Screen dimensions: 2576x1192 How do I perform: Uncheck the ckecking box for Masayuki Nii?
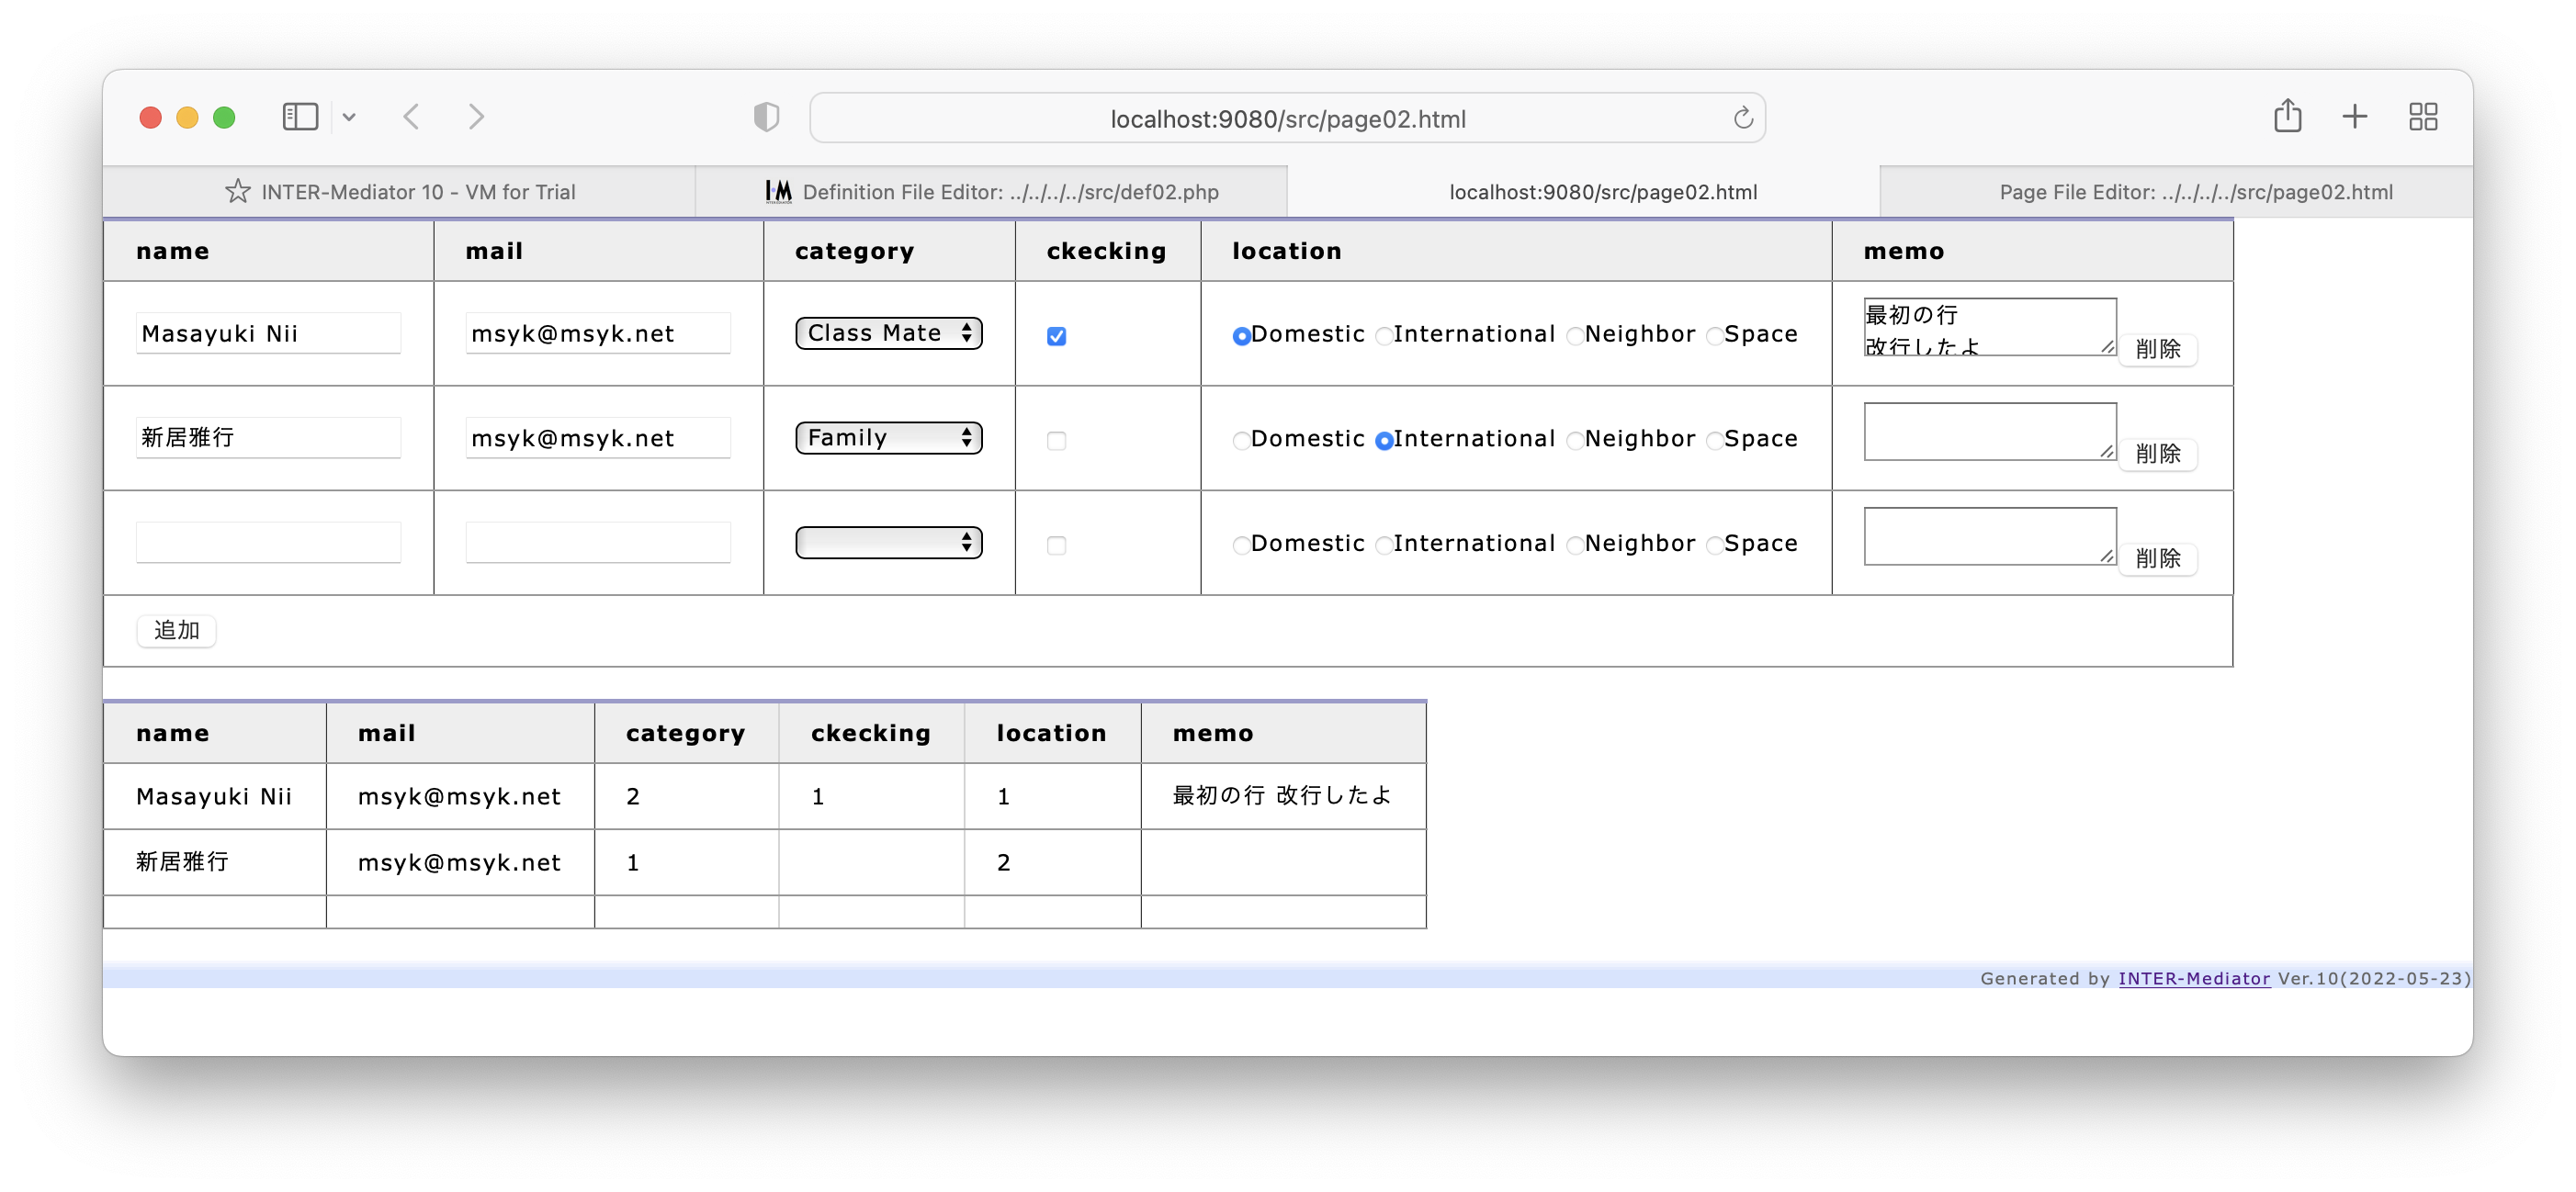(x=1056, y=336)
